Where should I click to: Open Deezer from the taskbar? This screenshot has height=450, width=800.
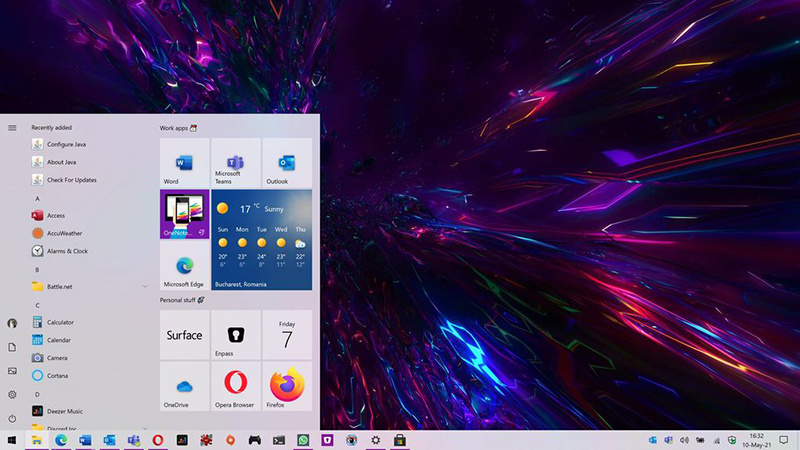click(x=182, y=440)
